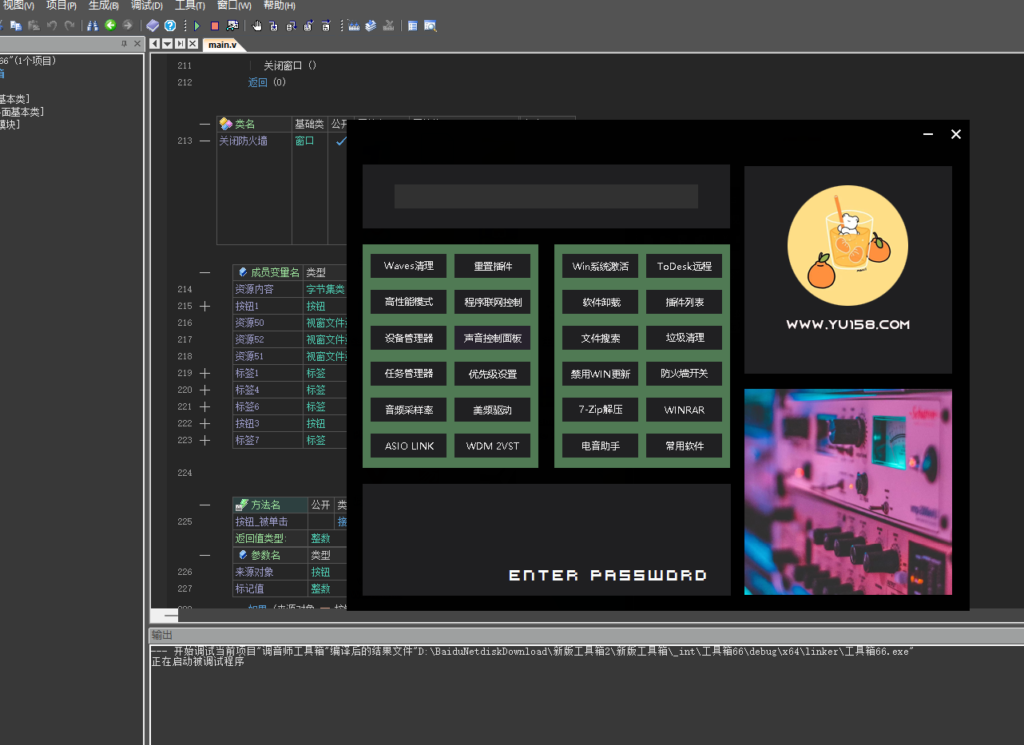Open the blue question mark help icon
The image size is (1024, 745).
pos(170,25)
